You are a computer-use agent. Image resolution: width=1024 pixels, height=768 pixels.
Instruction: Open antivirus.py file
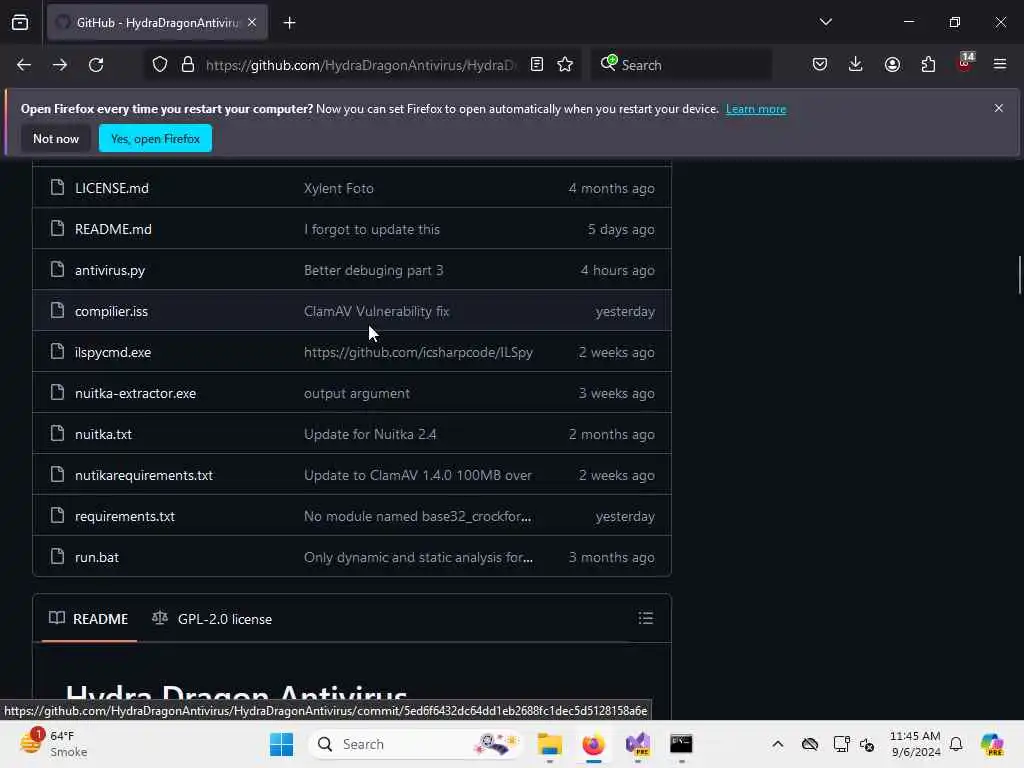pos(110,270)
